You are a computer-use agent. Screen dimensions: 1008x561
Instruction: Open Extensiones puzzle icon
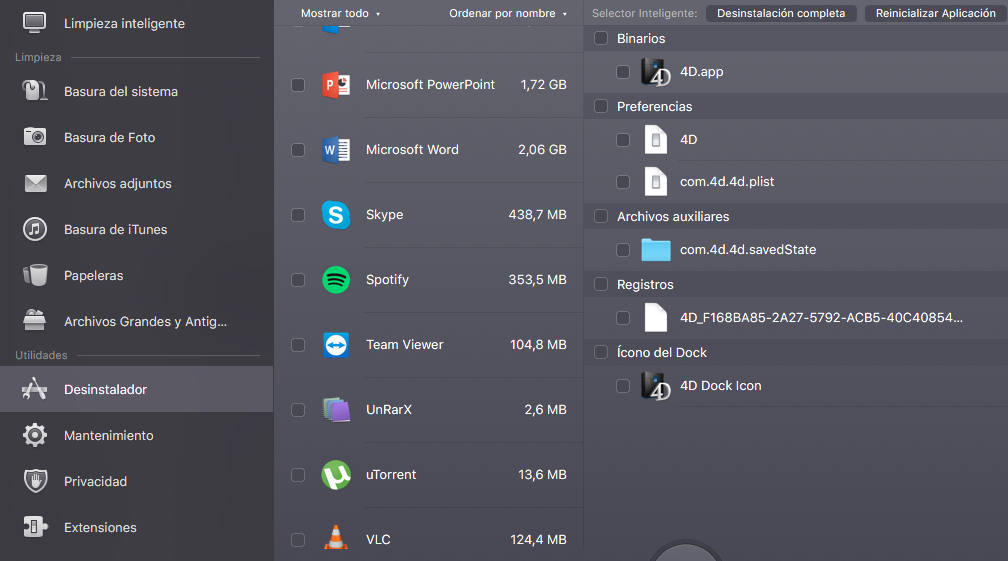coord(35,527)
